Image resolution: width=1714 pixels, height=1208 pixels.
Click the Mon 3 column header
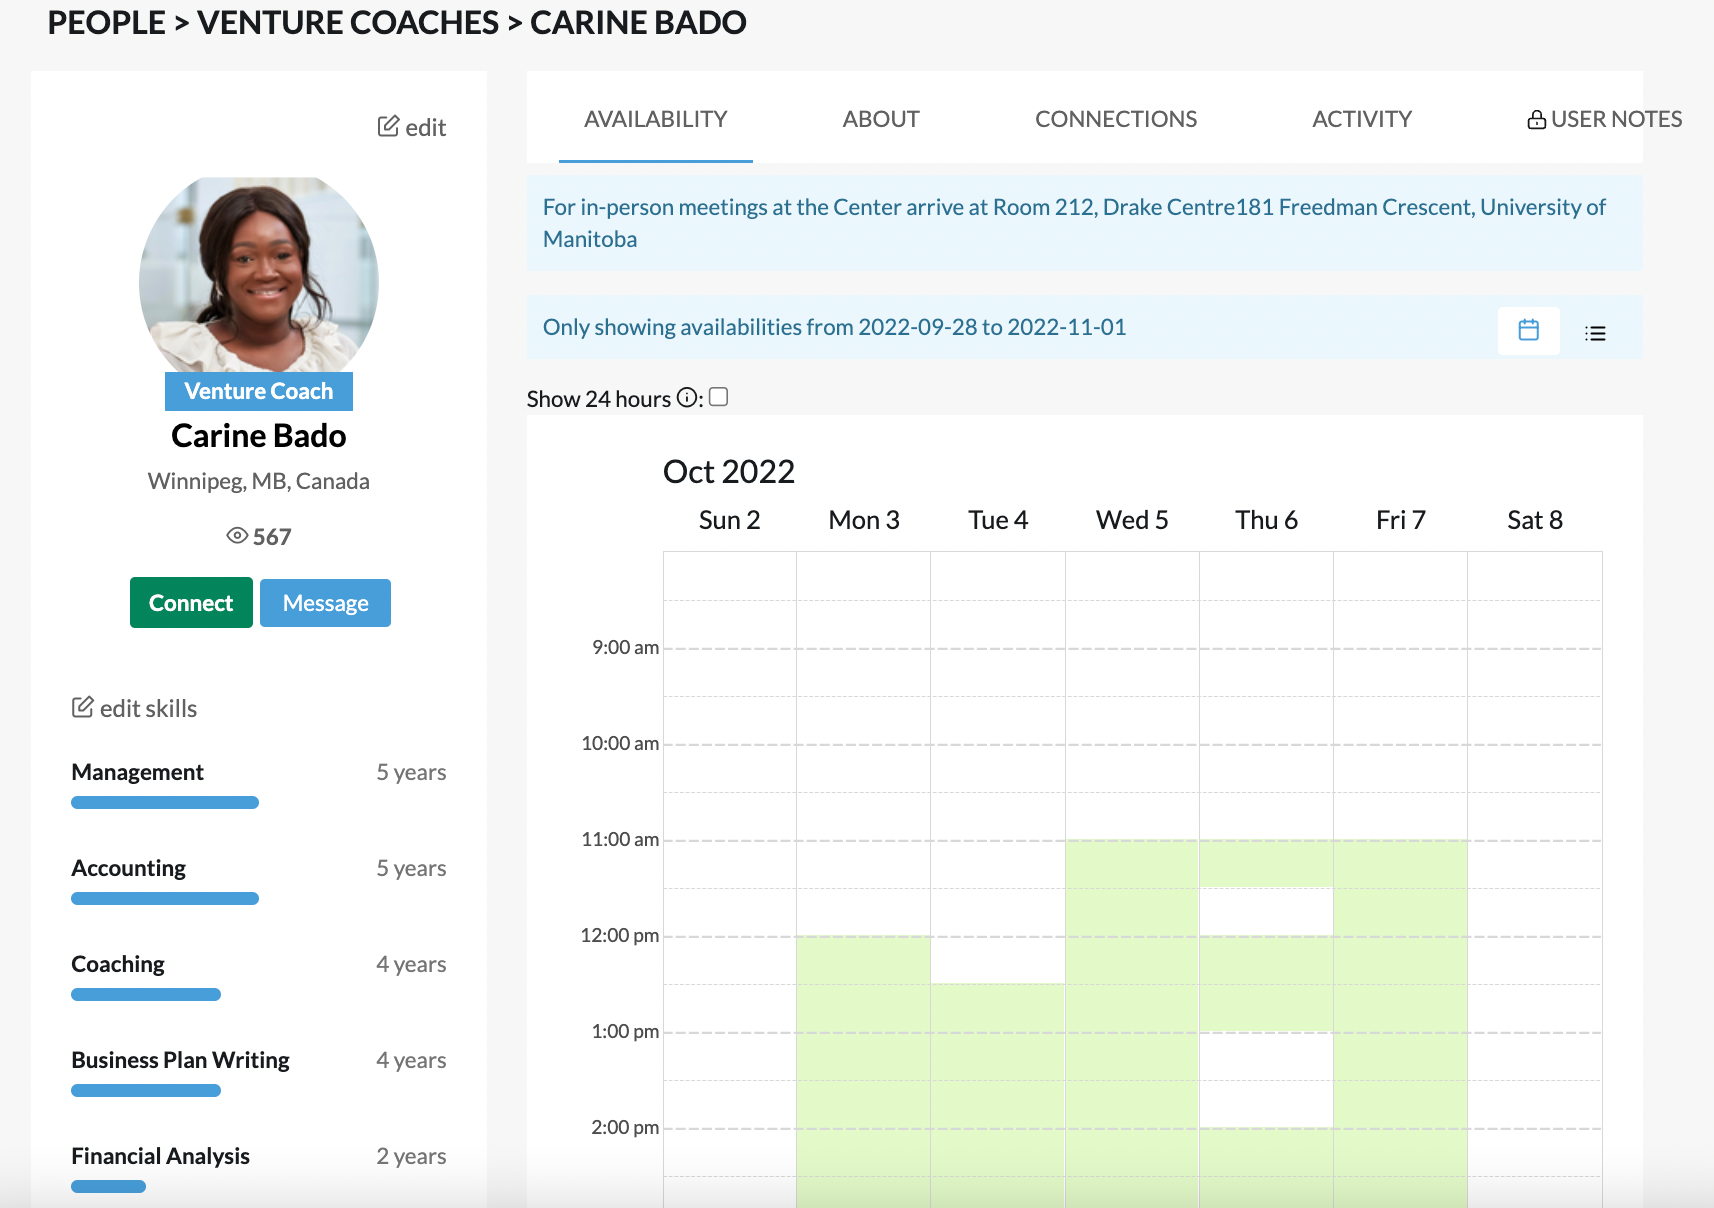[x=864, y=520]
